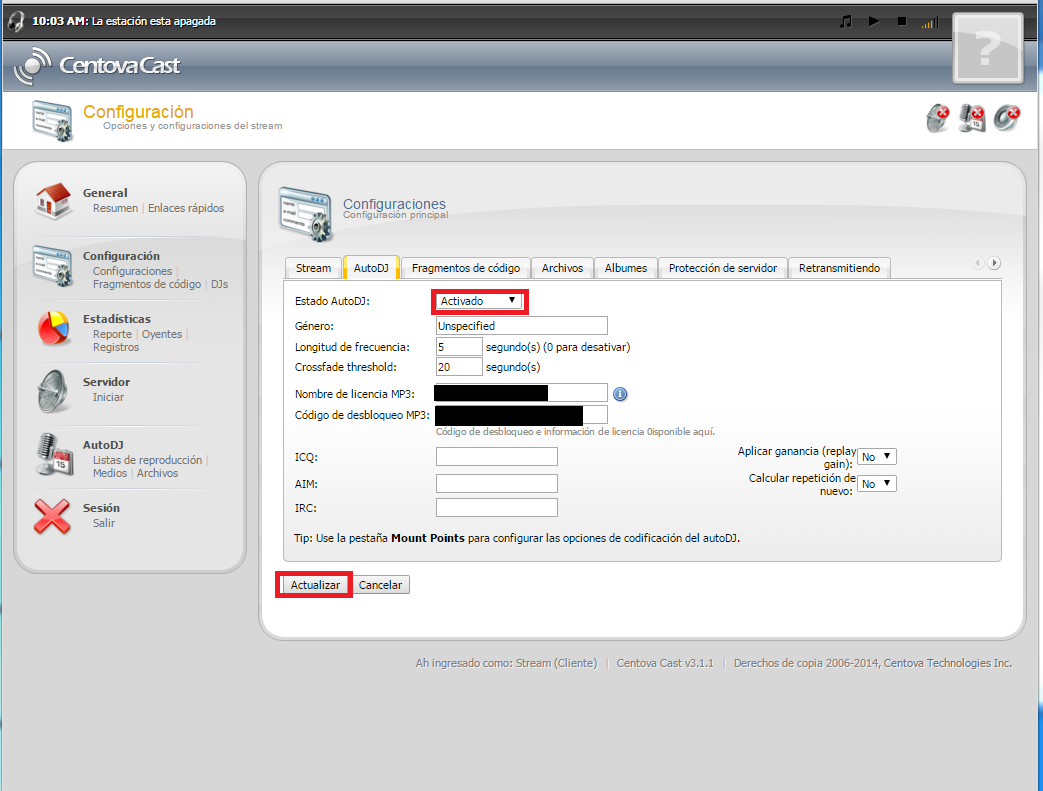Screen dimensions: 1043x791
Task: Open the Enlaces rápidos link
Action: tap(186, 208)
